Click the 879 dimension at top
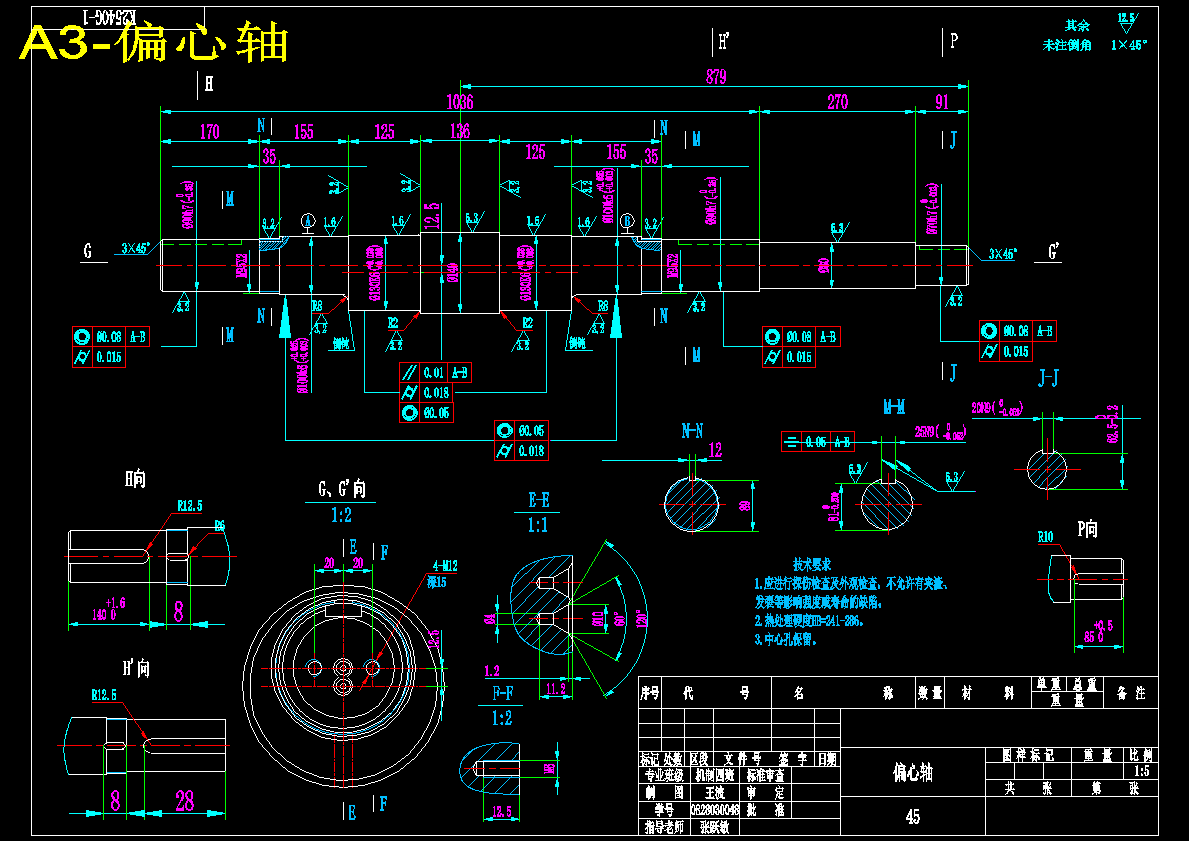This screenshot has width=1189, height=841. point(716,77)
